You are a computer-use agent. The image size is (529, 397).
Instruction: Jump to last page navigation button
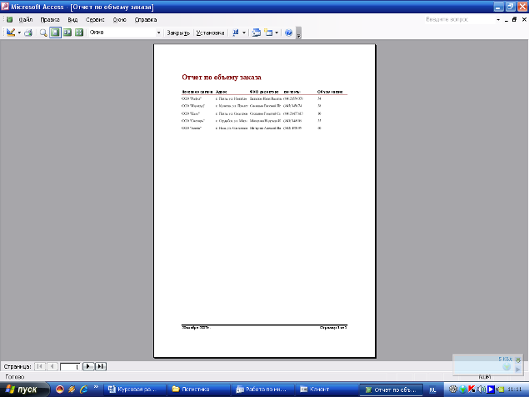click(x=101, y=366)
